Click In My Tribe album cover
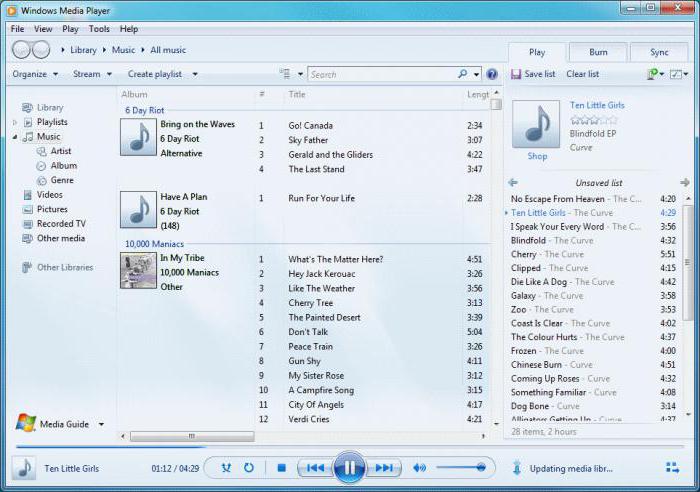This screenshot has width=700, height=492. point(138,271)
